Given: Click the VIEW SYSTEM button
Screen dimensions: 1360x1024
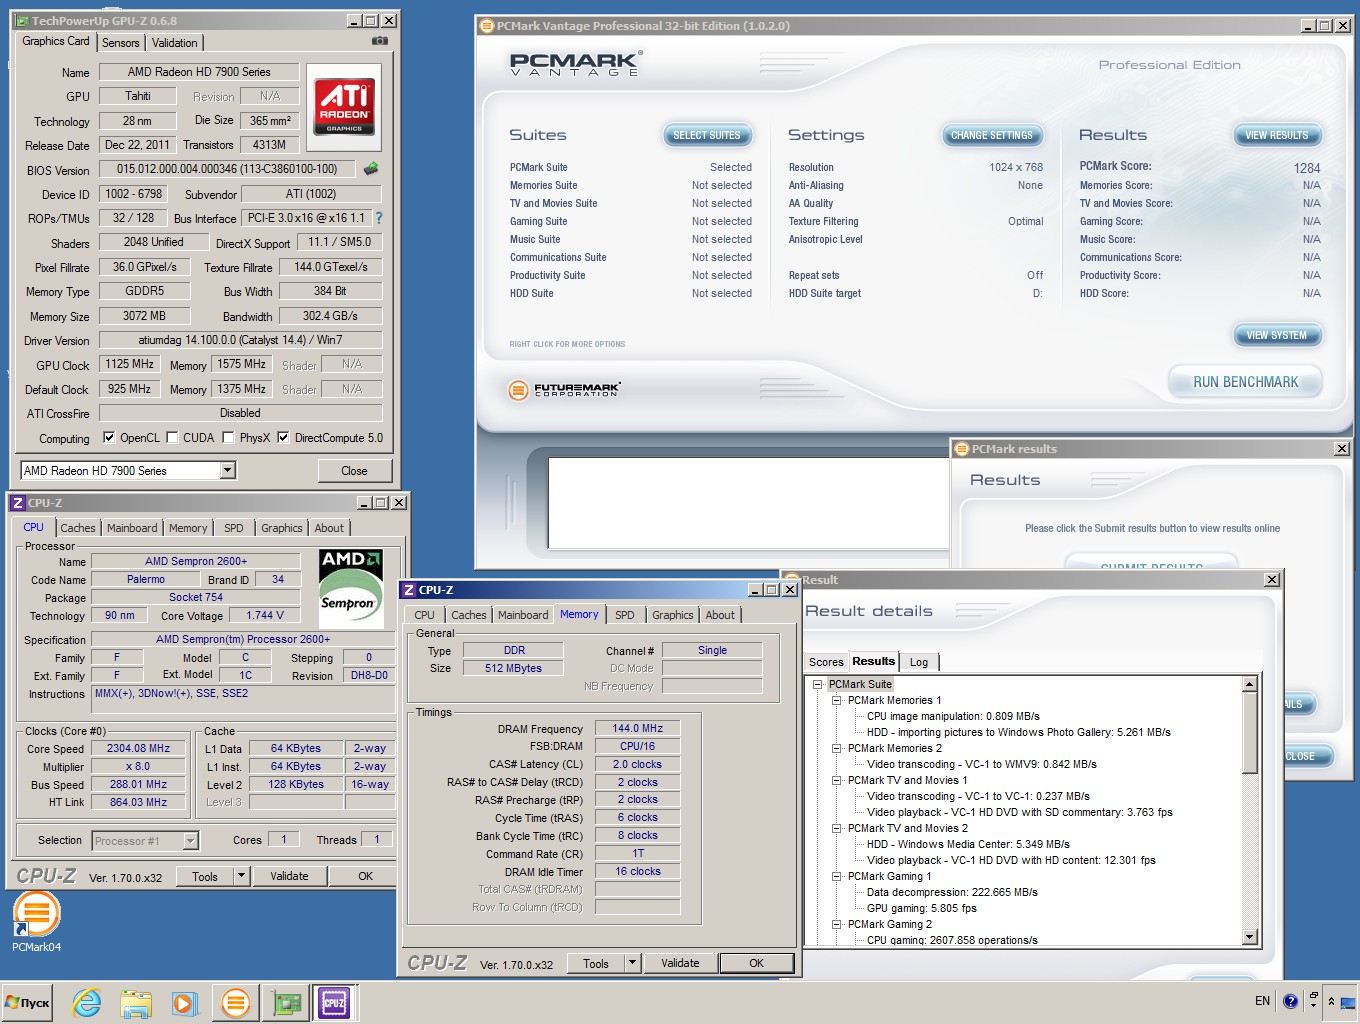Looking at the screenshot, I should click(1277, 335).
